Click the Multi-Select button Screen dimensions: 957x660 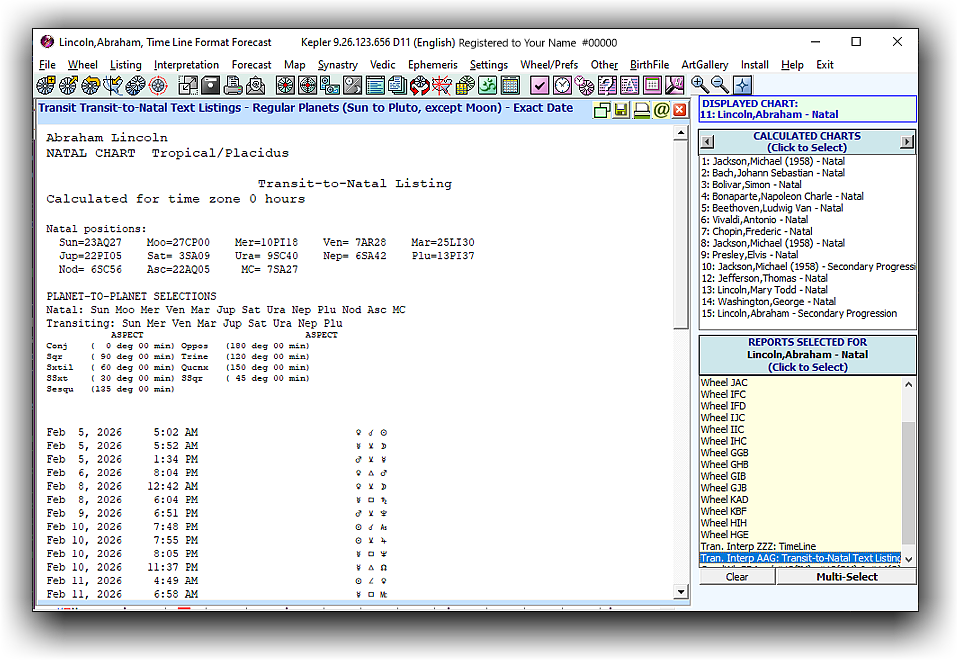coord(846,577)
